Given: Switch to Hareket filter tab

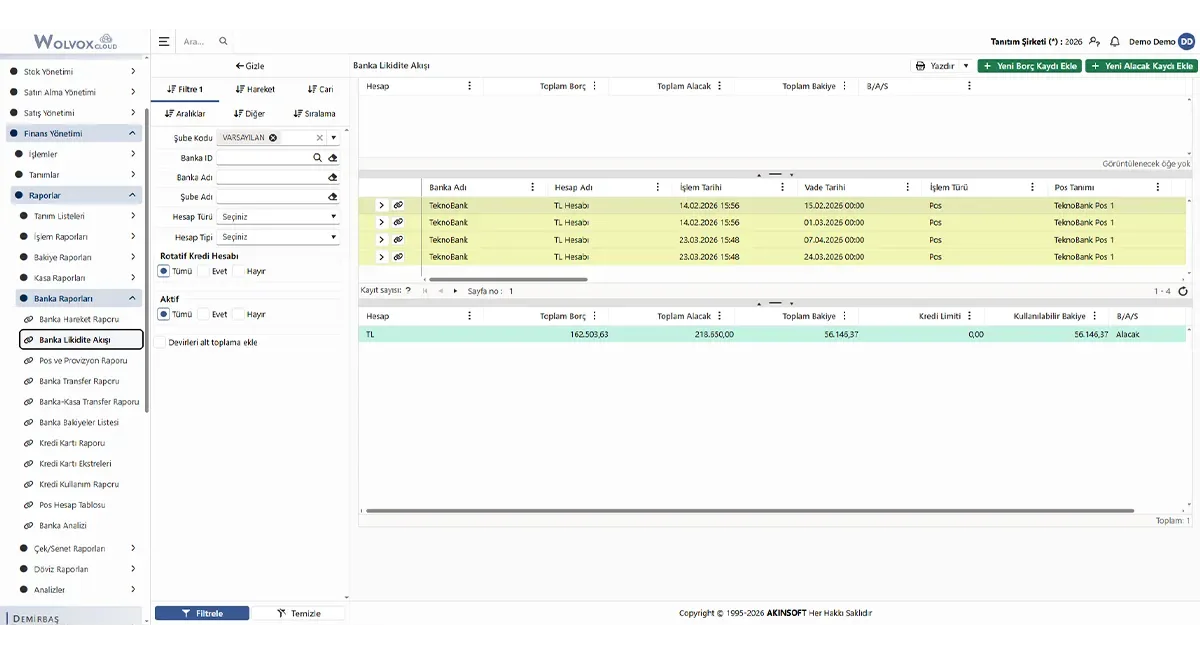Looking at the screenshot, I should [x=255, y=89].
